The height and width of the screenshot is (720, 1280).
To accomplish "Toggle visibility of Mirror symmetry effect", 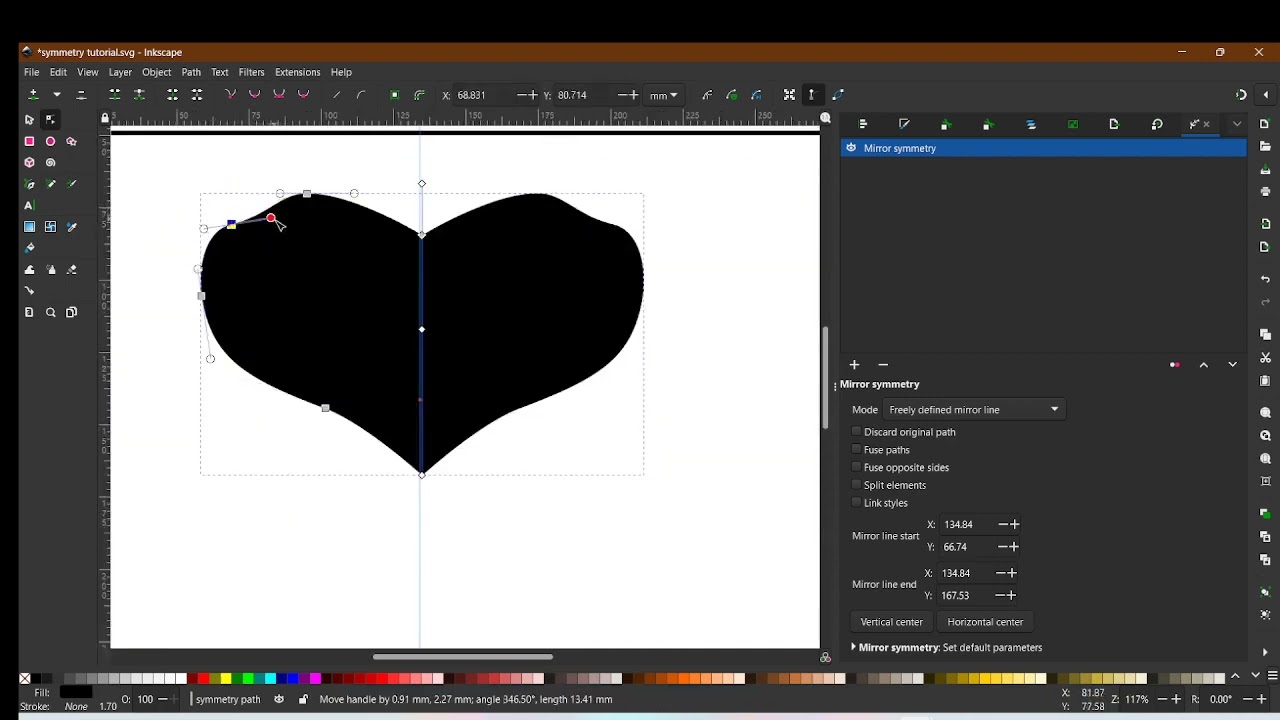I will [851, 148].
